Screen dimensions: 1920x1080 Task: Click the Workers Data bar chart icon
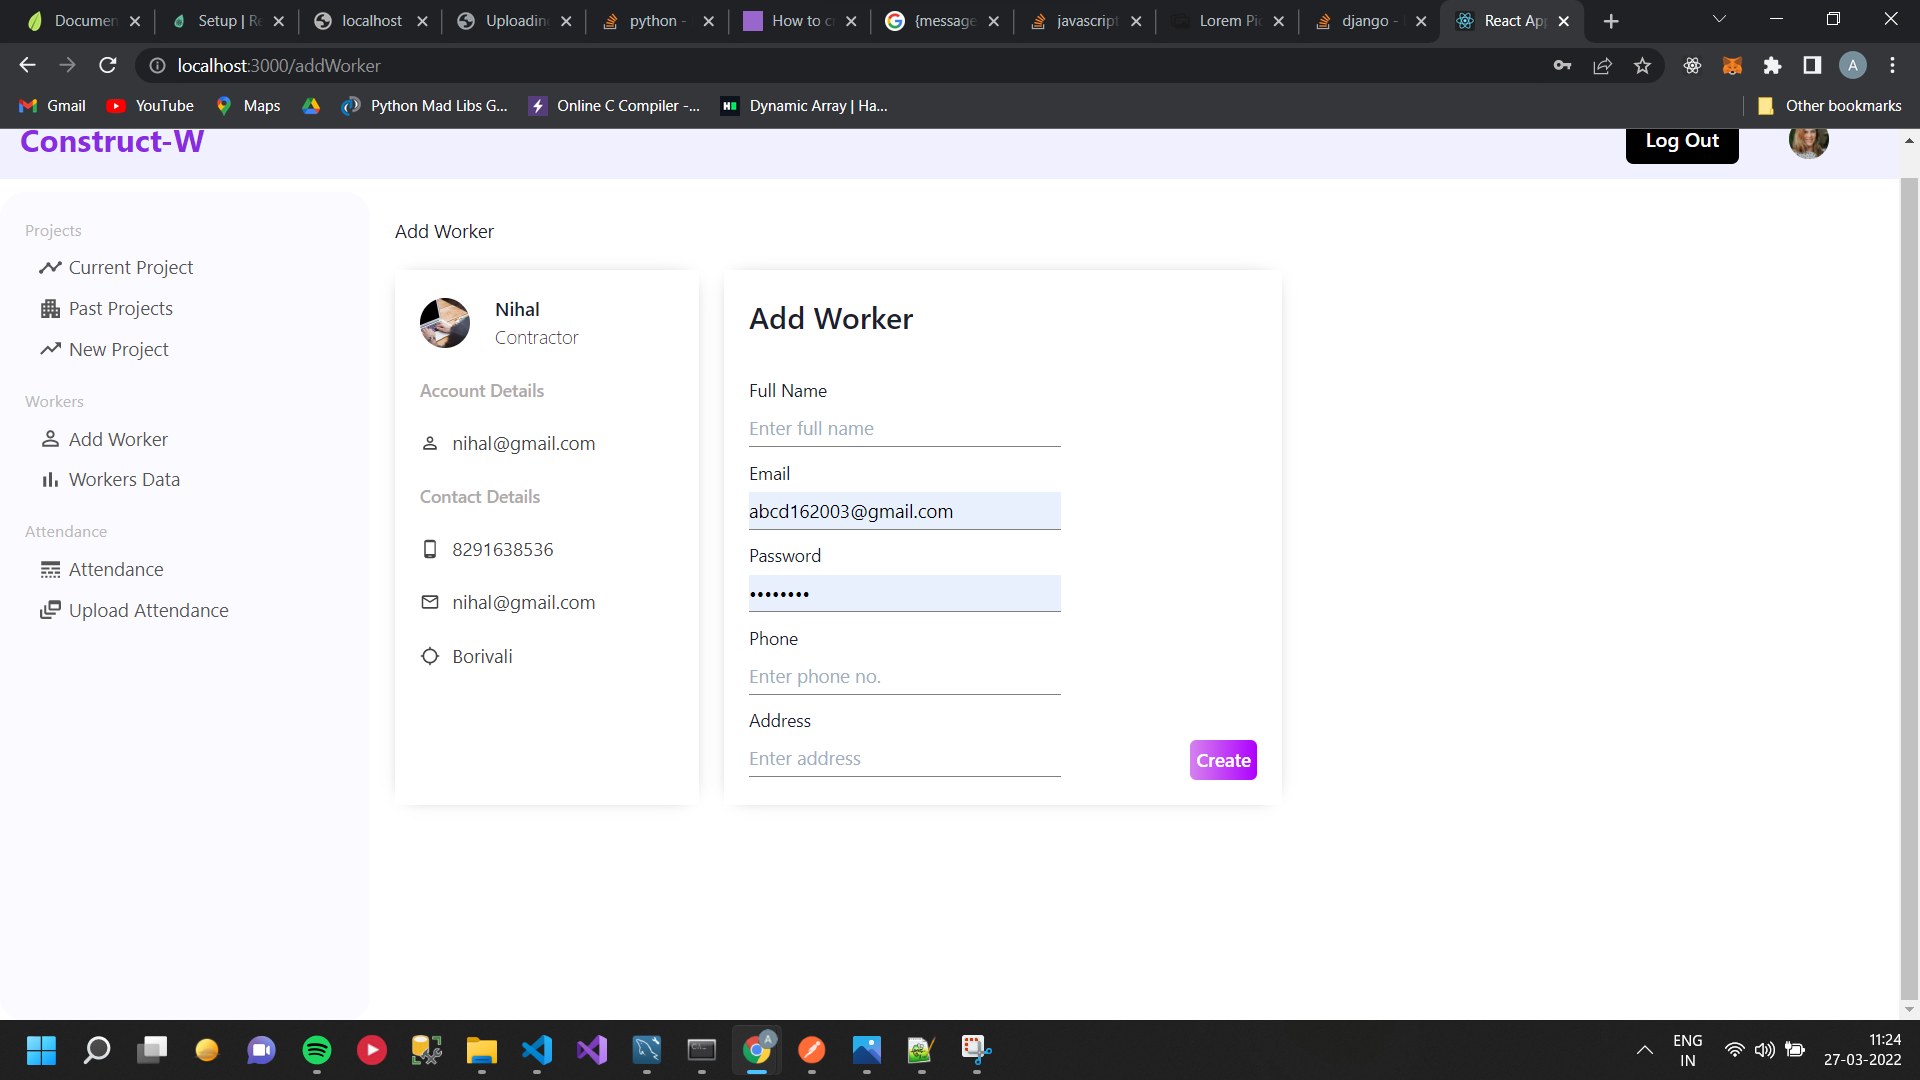(x=51, y=480)
